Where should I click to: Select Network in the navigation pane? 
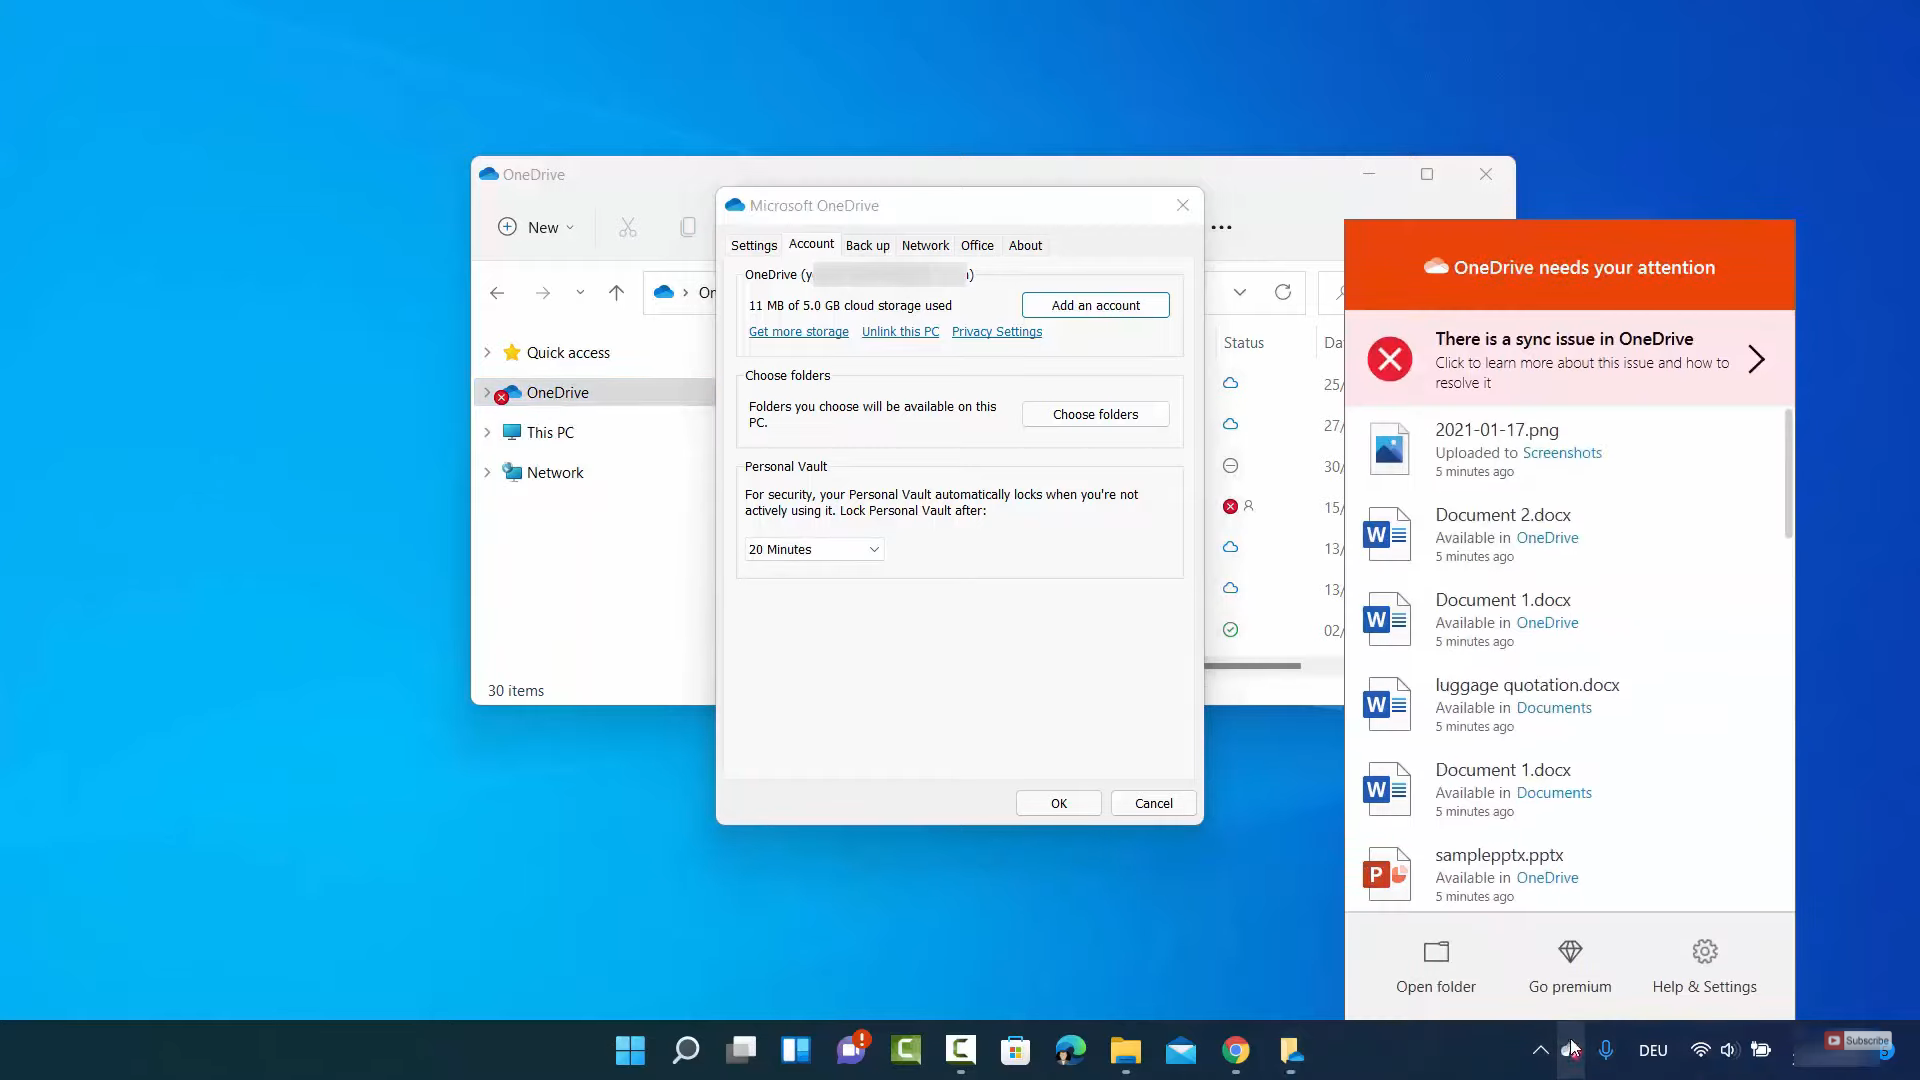[555, 472]
